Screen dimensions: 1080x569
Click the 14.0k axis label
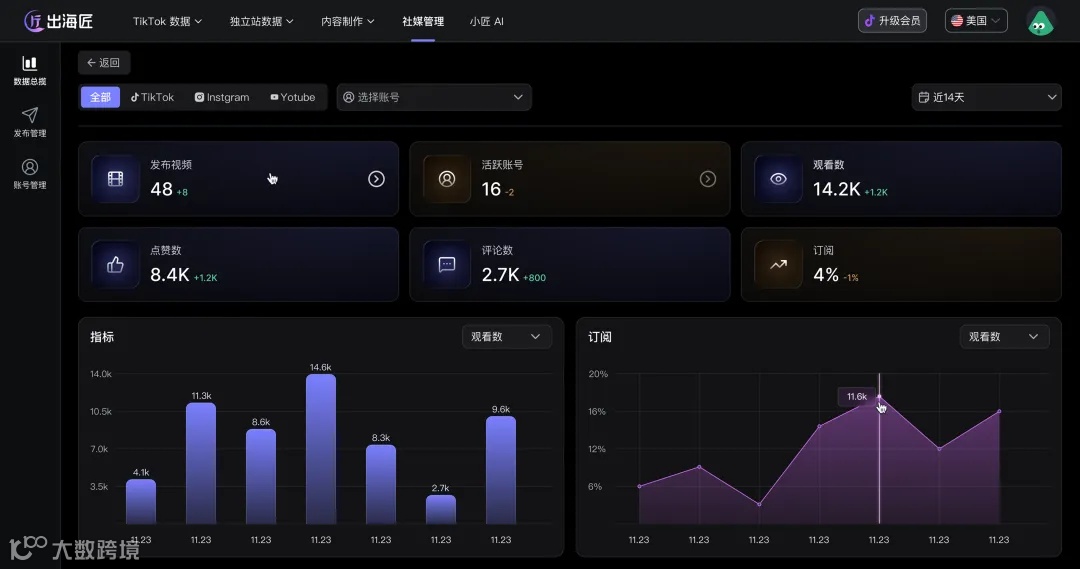click(101, 374)
